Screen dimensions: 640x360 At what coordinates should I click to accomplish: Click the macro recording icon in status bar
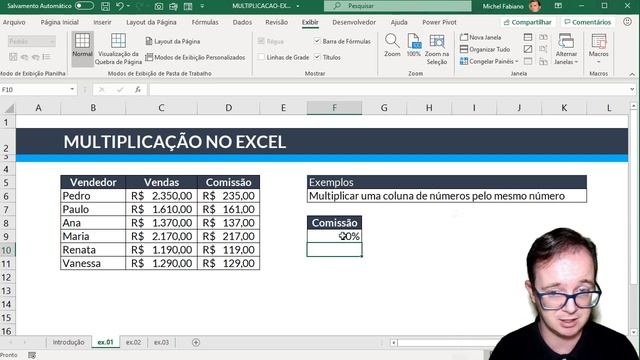pyautogui.click(x=32, y=355)
